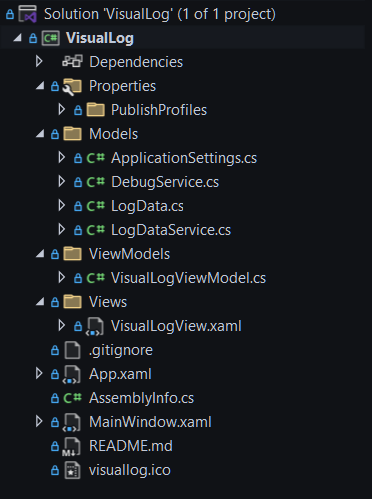The image size is (372, 499).
Task: Select DebugService.cs file entry
Action: point(165,182)
